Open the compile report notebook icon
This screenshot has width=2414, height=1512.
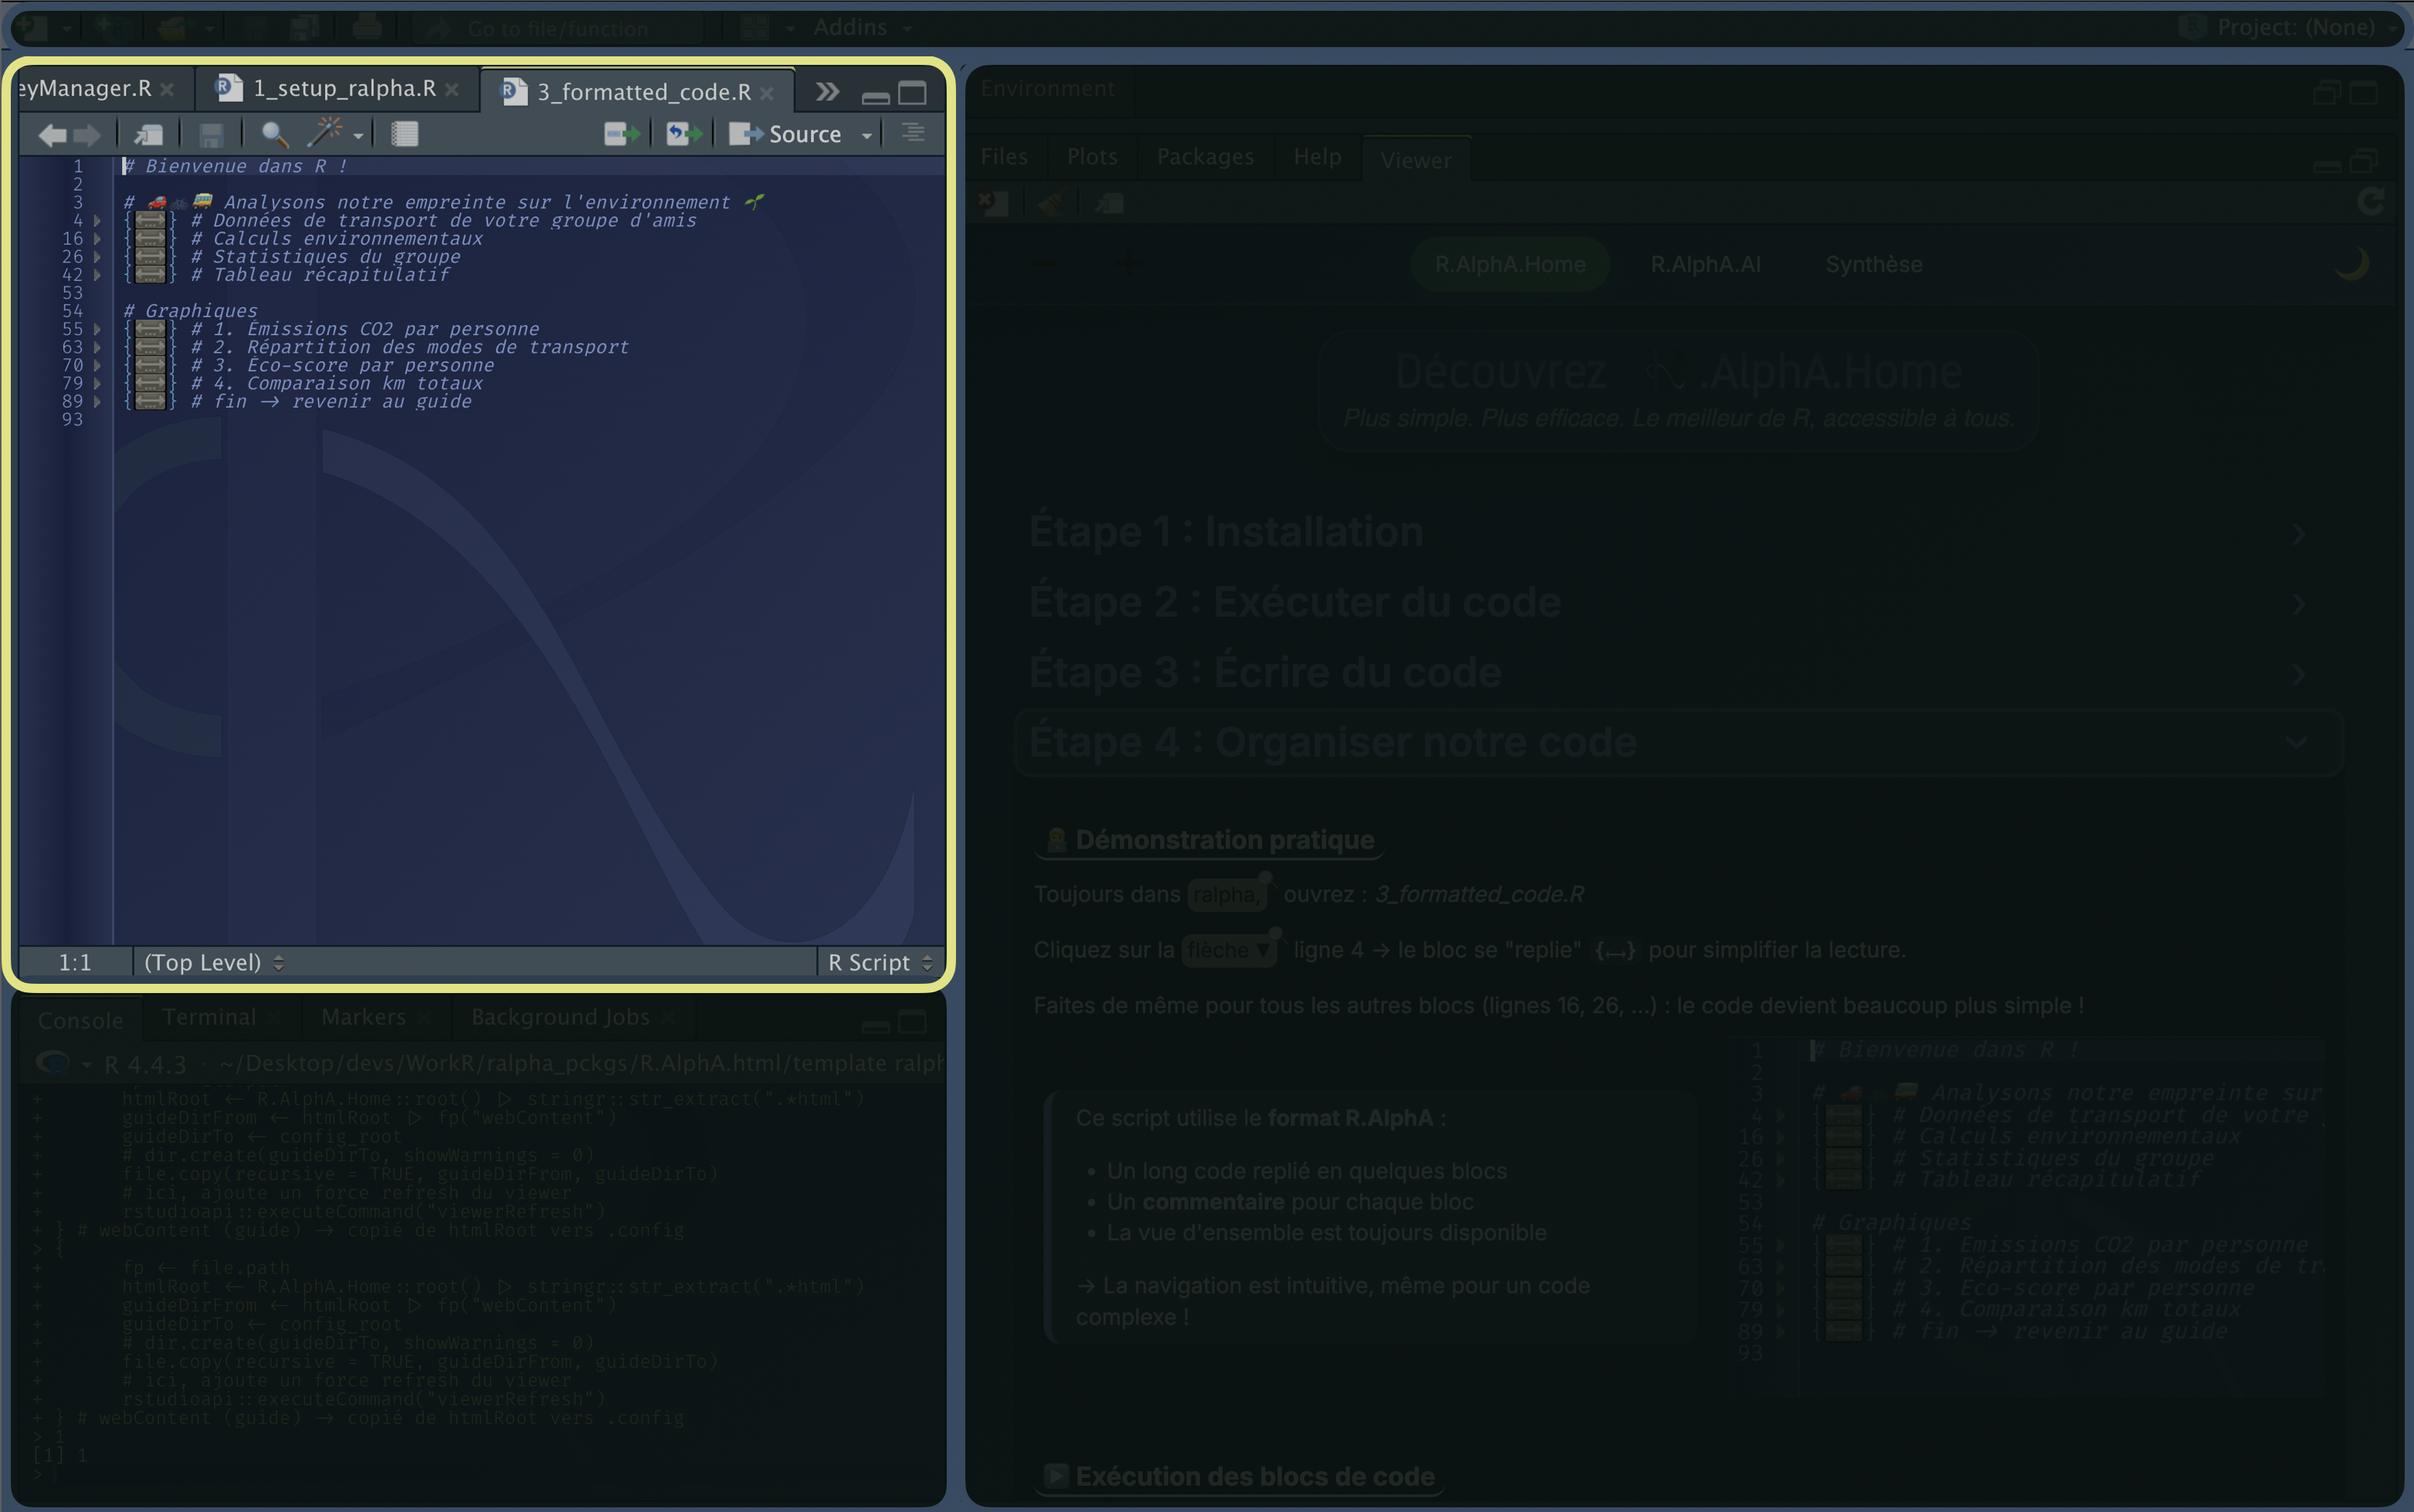(404, 134)
